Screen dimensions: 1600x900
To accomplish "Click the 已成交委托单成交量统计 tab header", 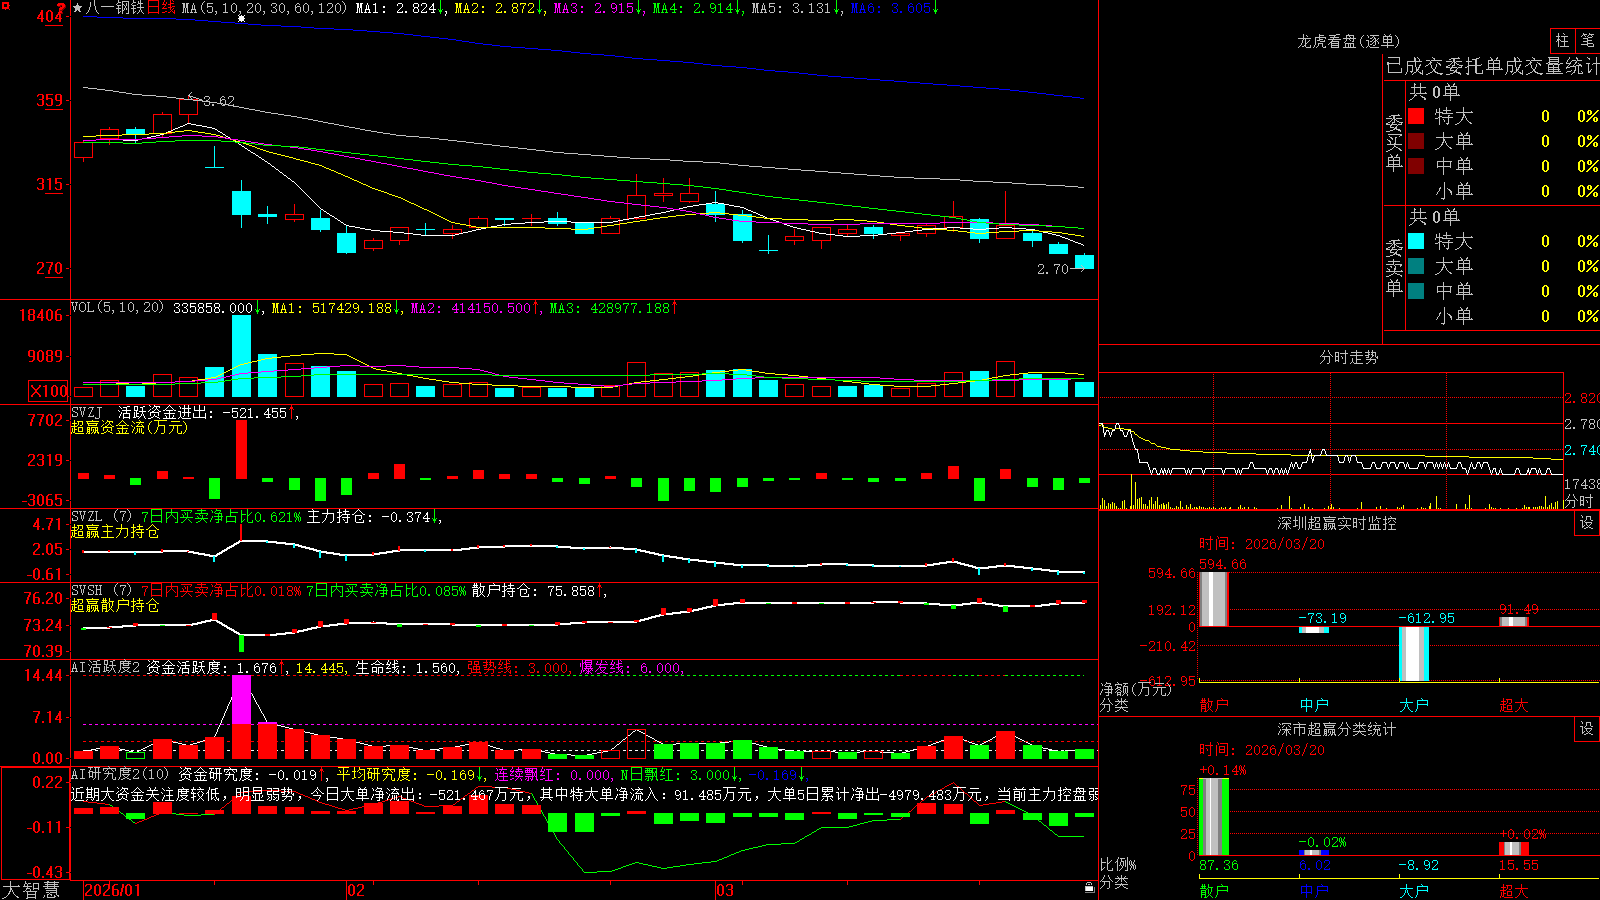I will [x=1492, y=66].
